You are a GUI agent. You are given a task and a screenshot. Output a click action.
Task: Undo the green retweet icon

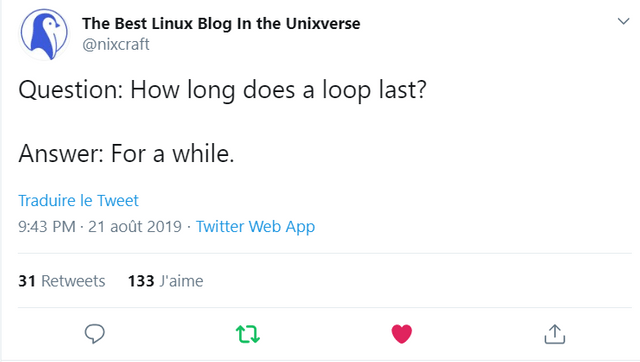coord(248,334)
